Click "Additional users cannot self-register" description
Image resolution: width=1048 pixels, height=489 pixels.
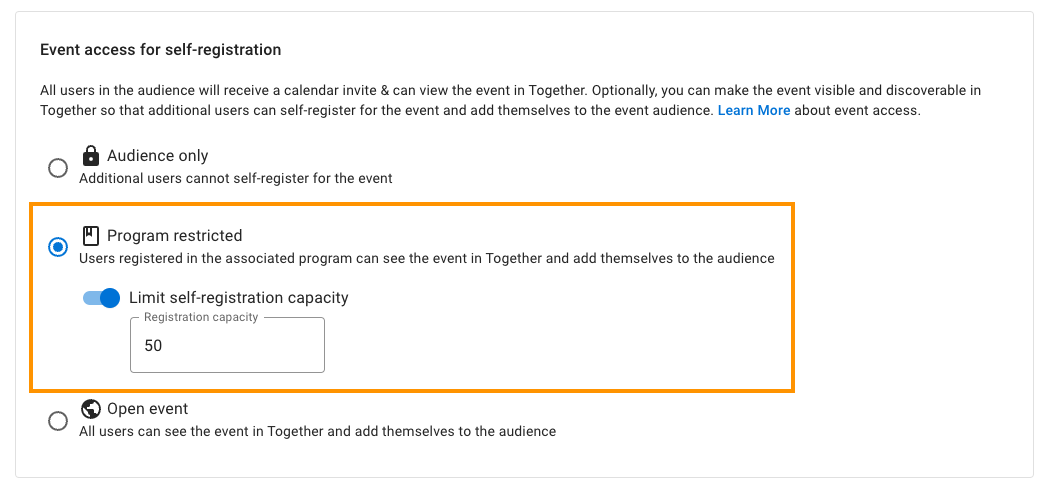235,178
